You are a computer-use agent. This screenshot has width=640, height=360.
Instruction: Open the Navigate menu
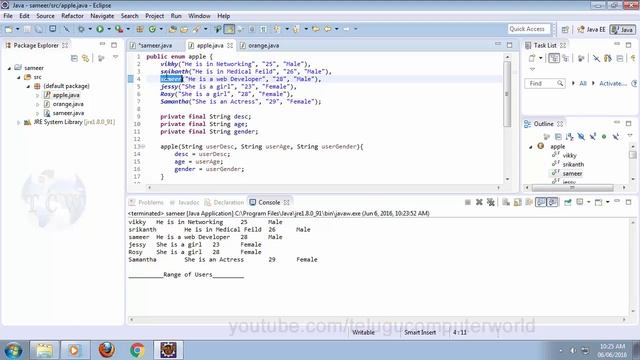click(102, 16)
